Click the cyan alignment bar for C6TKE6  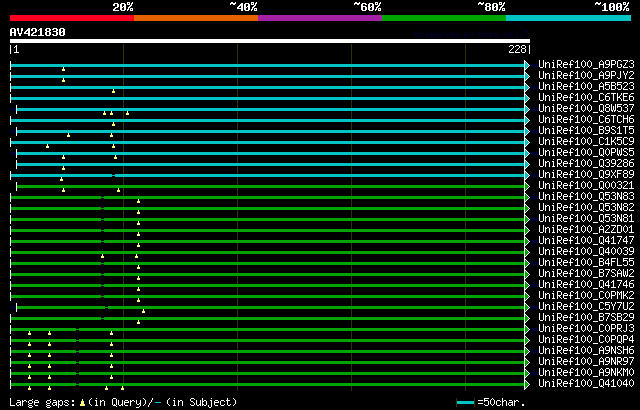tap(267, 98)
